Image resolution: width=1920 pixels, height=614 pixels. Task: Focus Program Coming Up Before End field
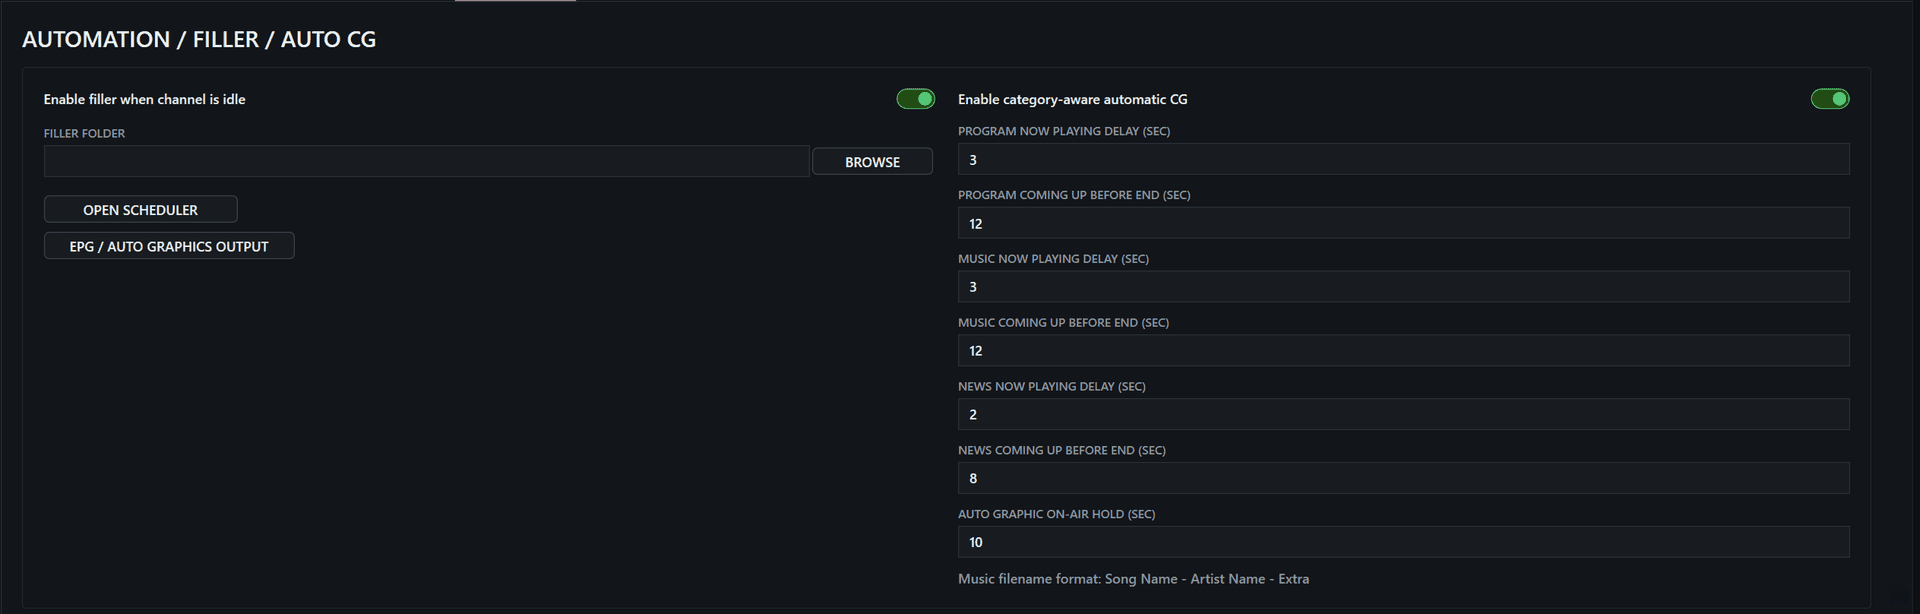point(1403,223)
